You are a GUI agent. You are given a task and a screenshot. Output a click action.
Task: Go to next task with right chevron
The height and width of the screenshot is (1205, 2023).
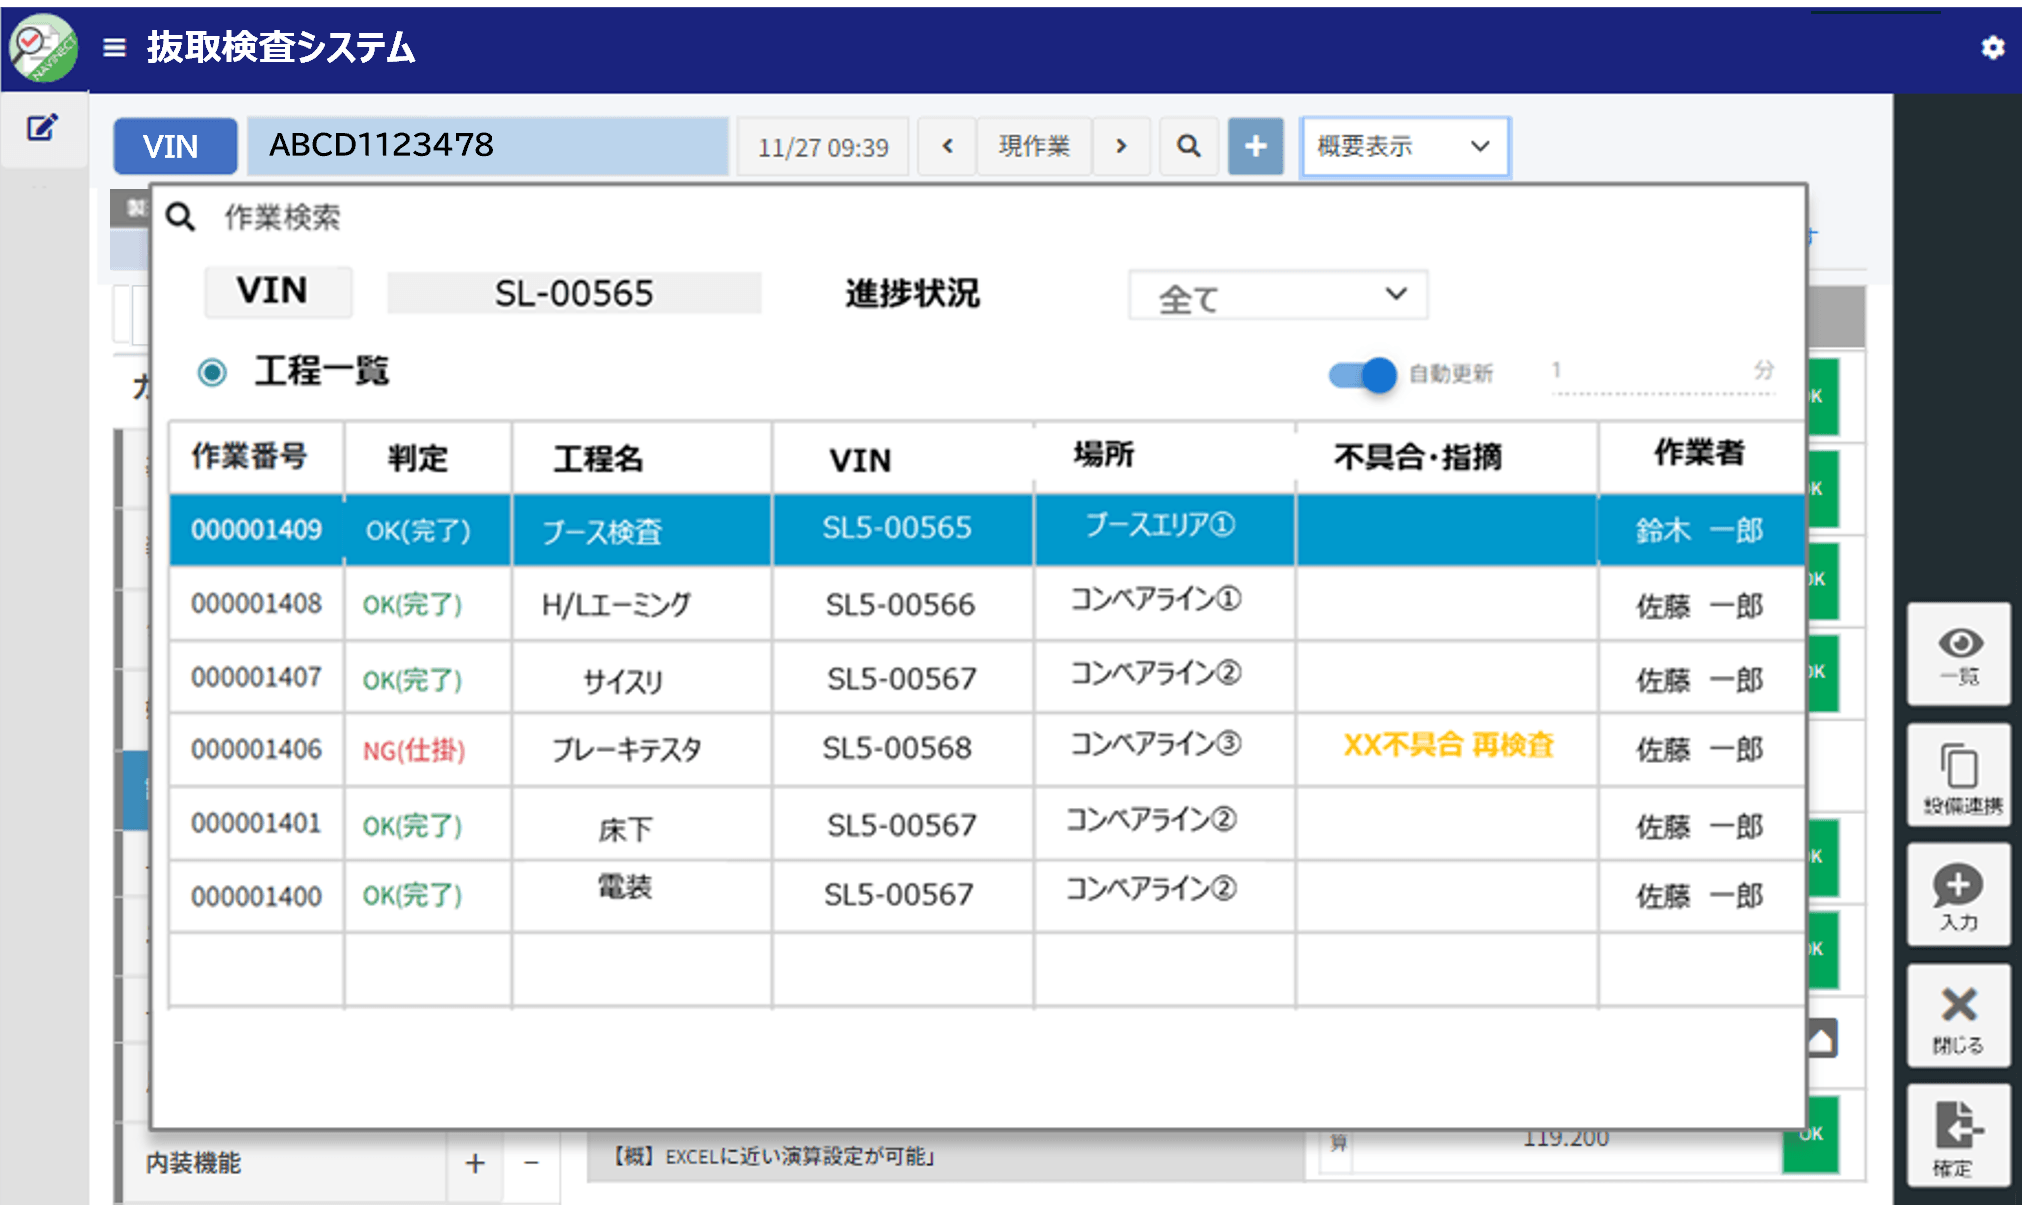[x=1121, y=147]
